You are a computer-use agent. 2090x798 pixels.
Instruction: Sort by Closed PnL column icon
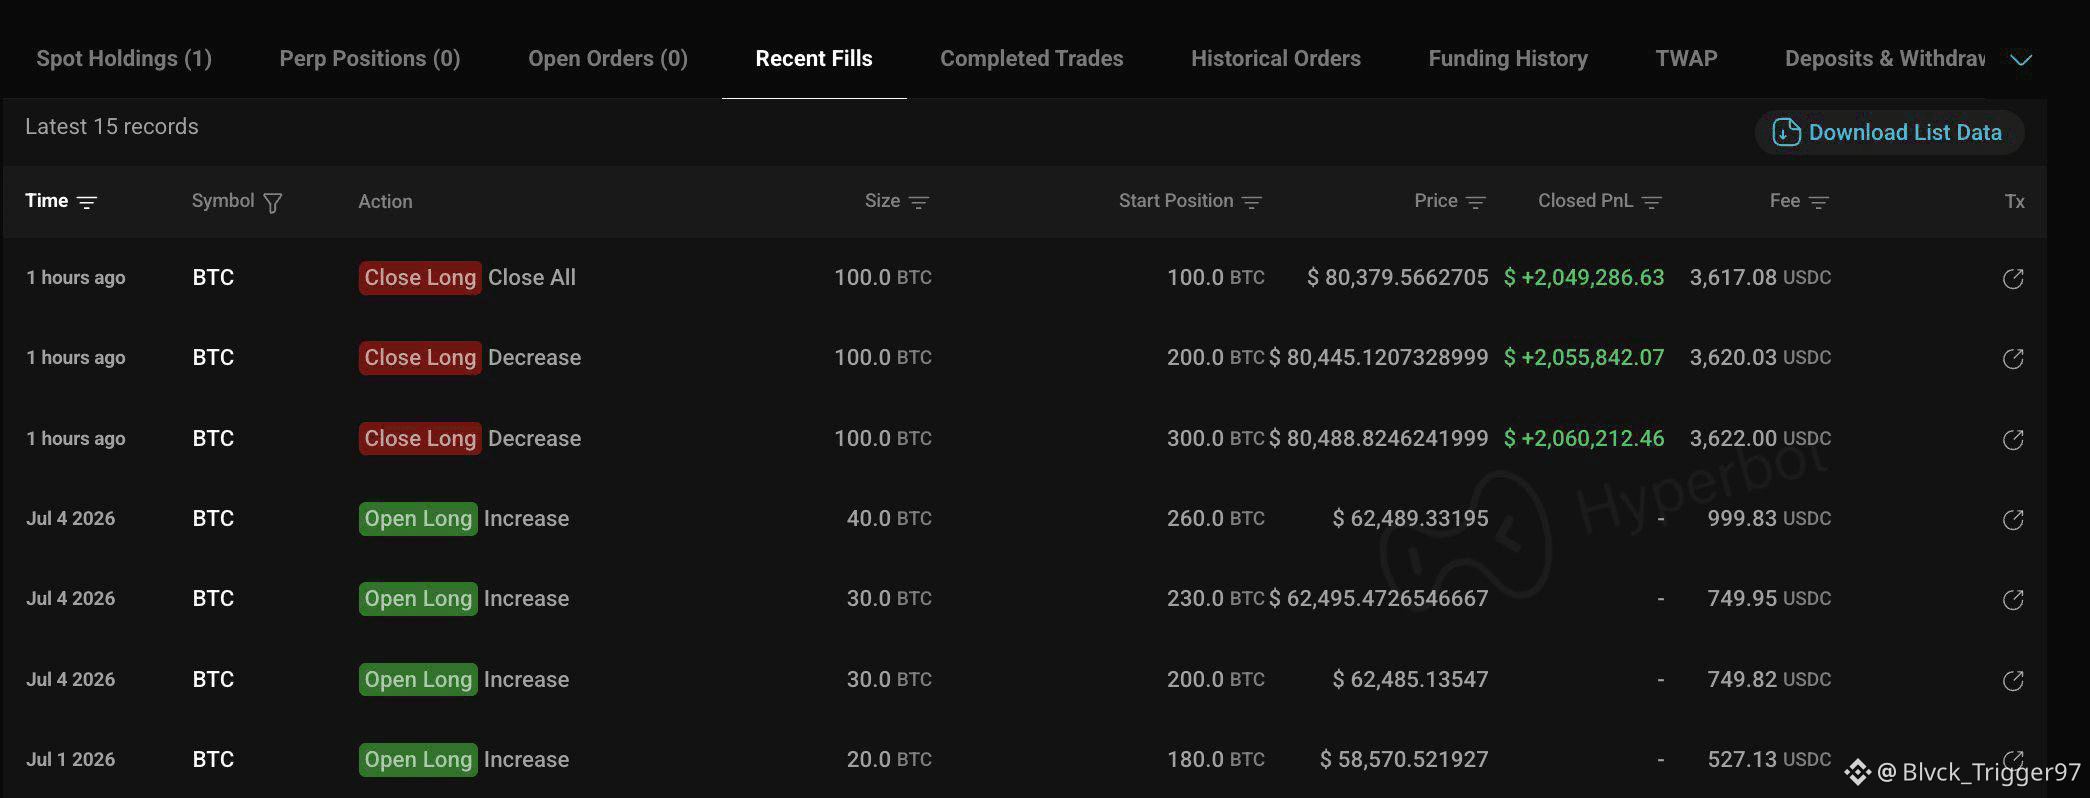[x=1651, y=202]
